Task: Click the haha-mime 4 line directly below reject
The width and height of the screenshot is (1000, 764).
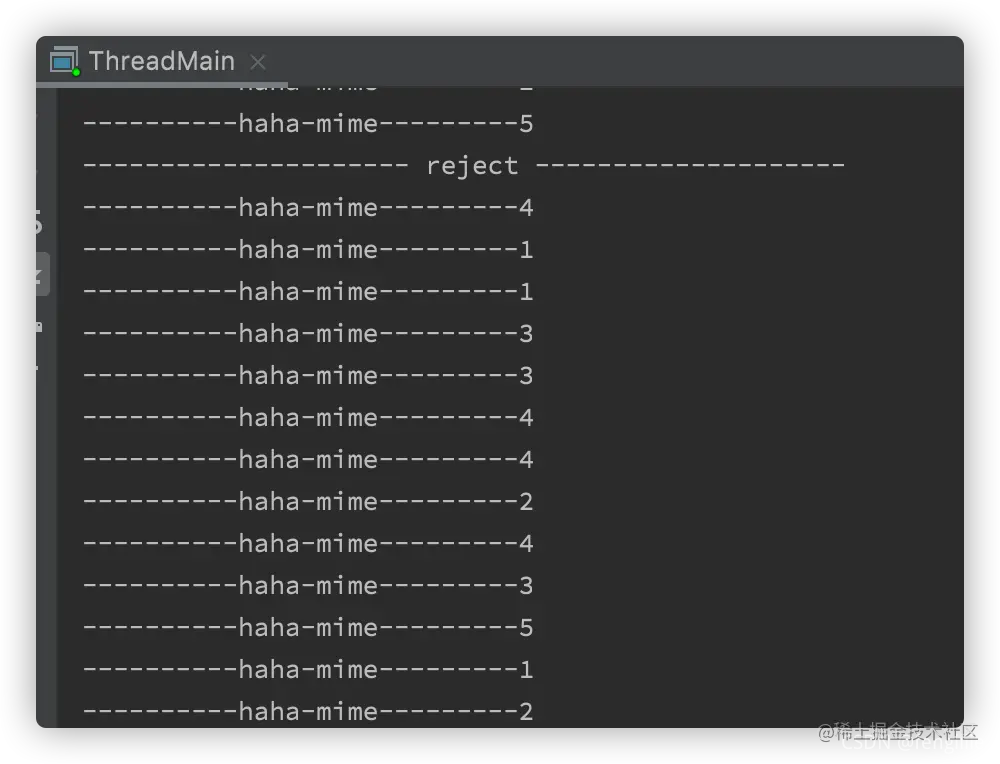Action: click(308, 208)
